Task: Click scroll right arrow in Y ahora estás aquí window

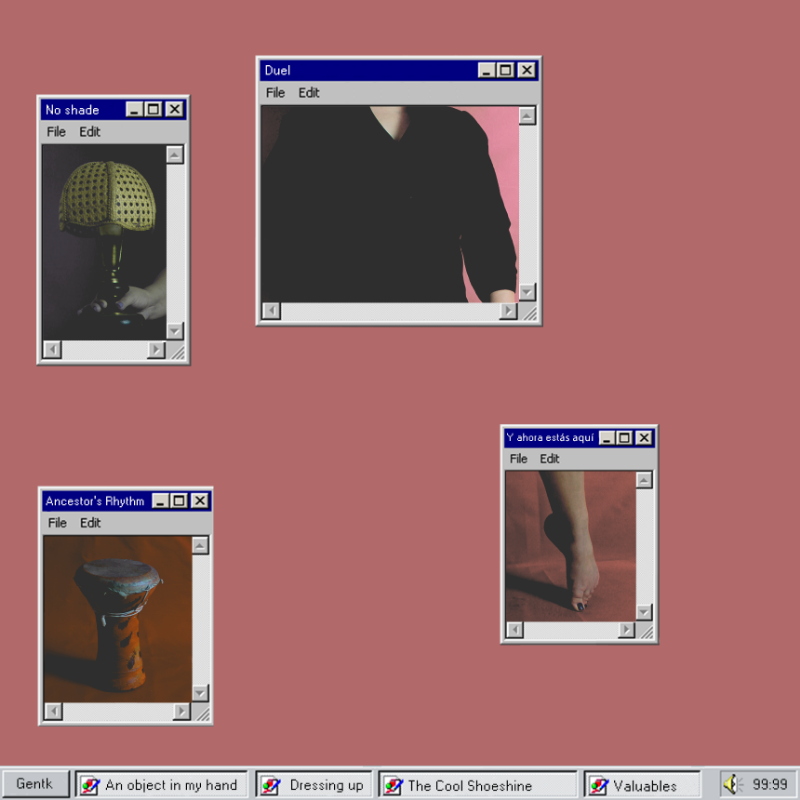Action: point(626,630)
